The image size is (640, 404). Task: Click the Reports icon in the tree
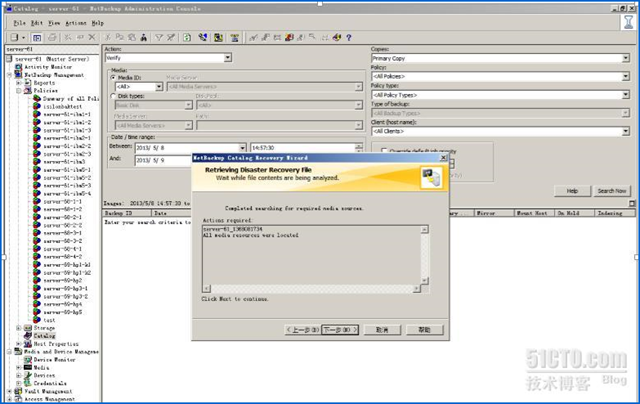pos(28,83)
